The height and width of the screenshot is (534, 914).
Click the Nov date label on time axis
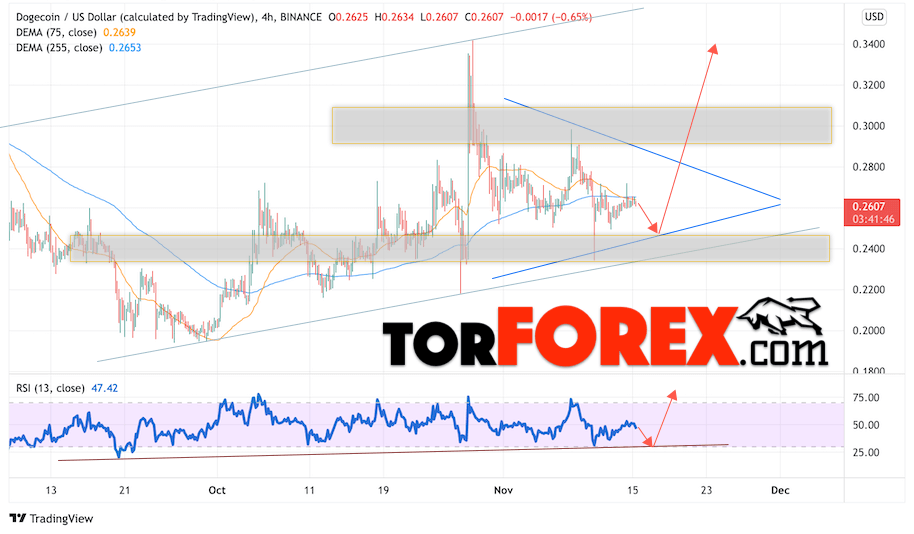click(x=503, y=491)
